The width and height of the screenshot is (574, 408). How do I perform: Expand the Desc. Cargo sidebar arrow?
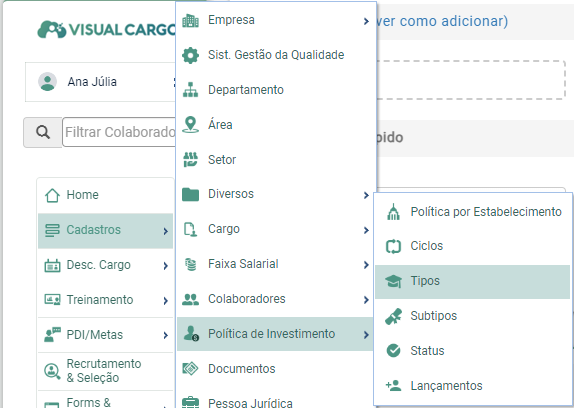click(165, 266)
